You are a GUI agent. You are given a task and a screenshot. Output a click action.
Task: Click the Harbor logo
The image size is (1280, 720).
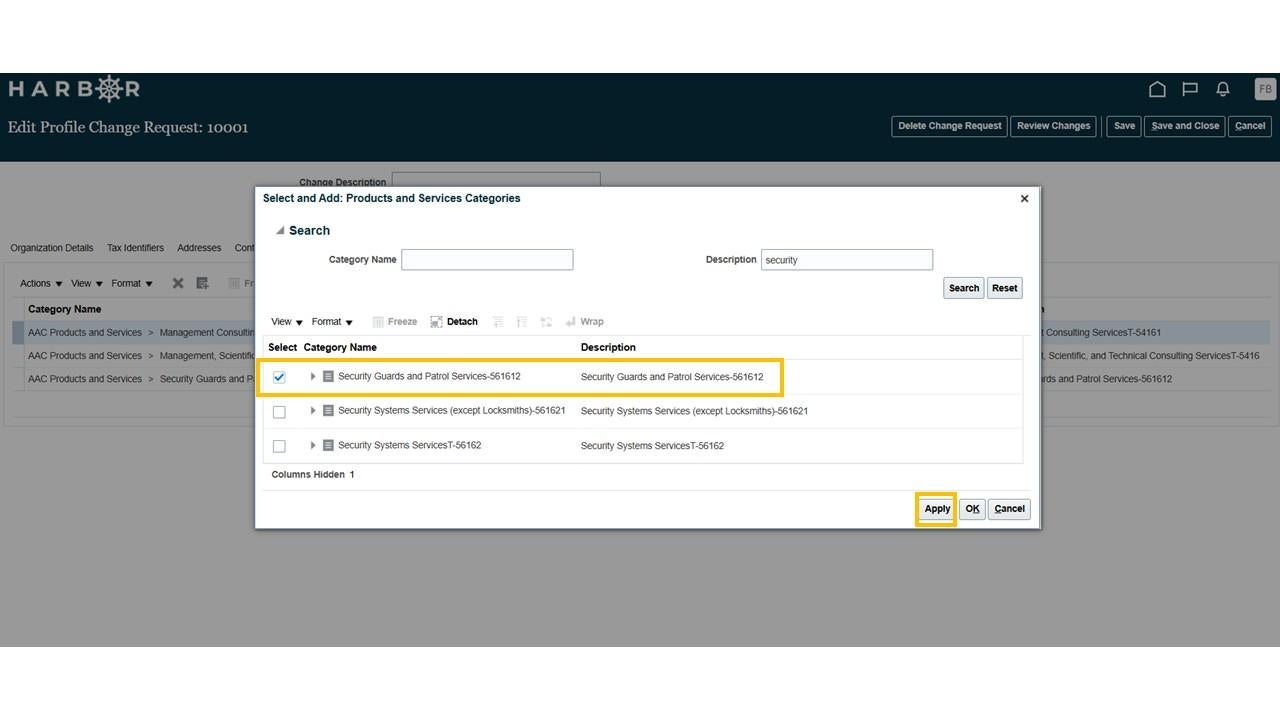(x=74, y=89)
